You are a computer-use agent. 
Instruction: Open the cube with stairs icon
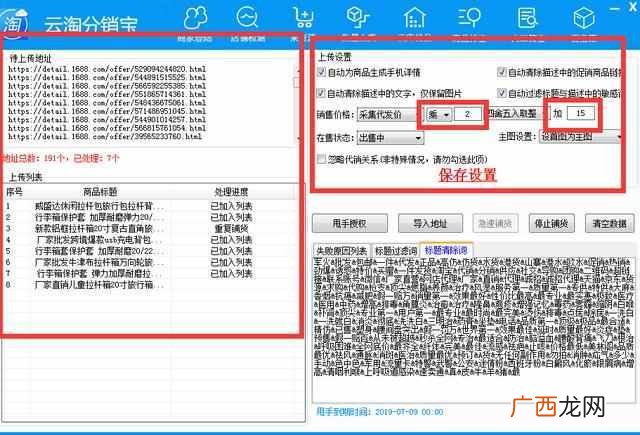(x=358, y=18)
